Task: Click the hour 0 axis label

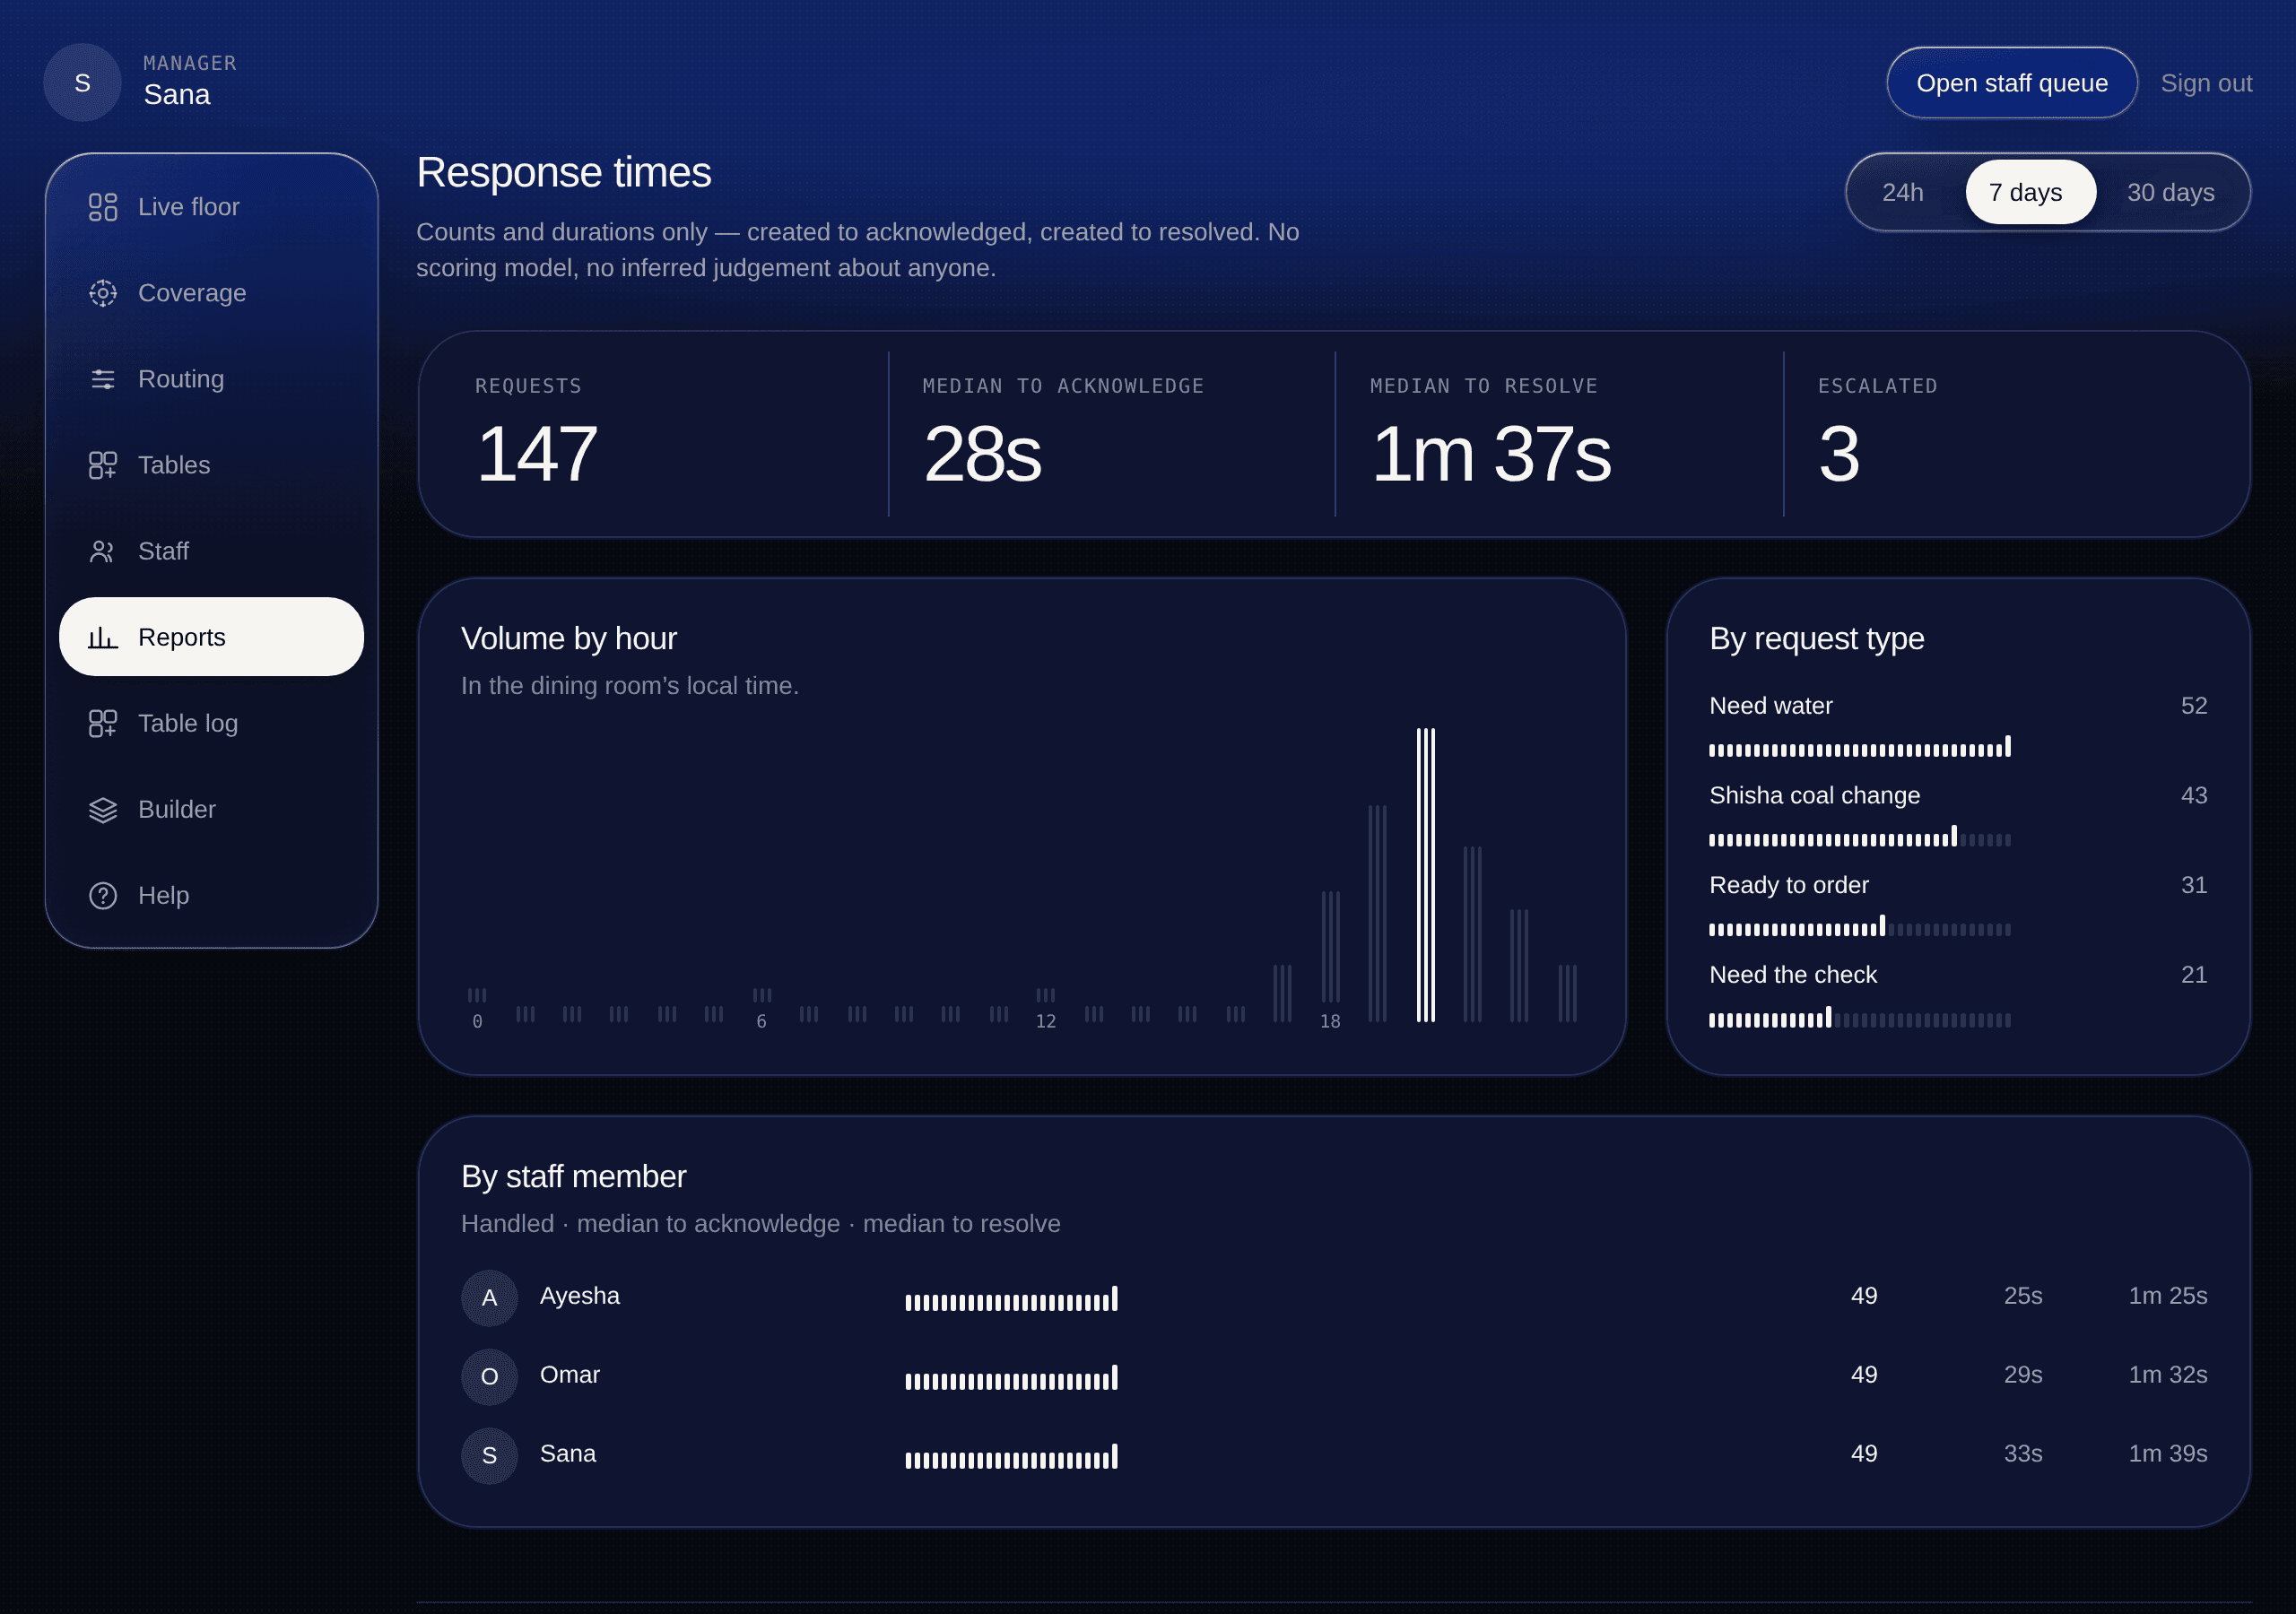Action: pyautogui.click(x=477, y=1021)
